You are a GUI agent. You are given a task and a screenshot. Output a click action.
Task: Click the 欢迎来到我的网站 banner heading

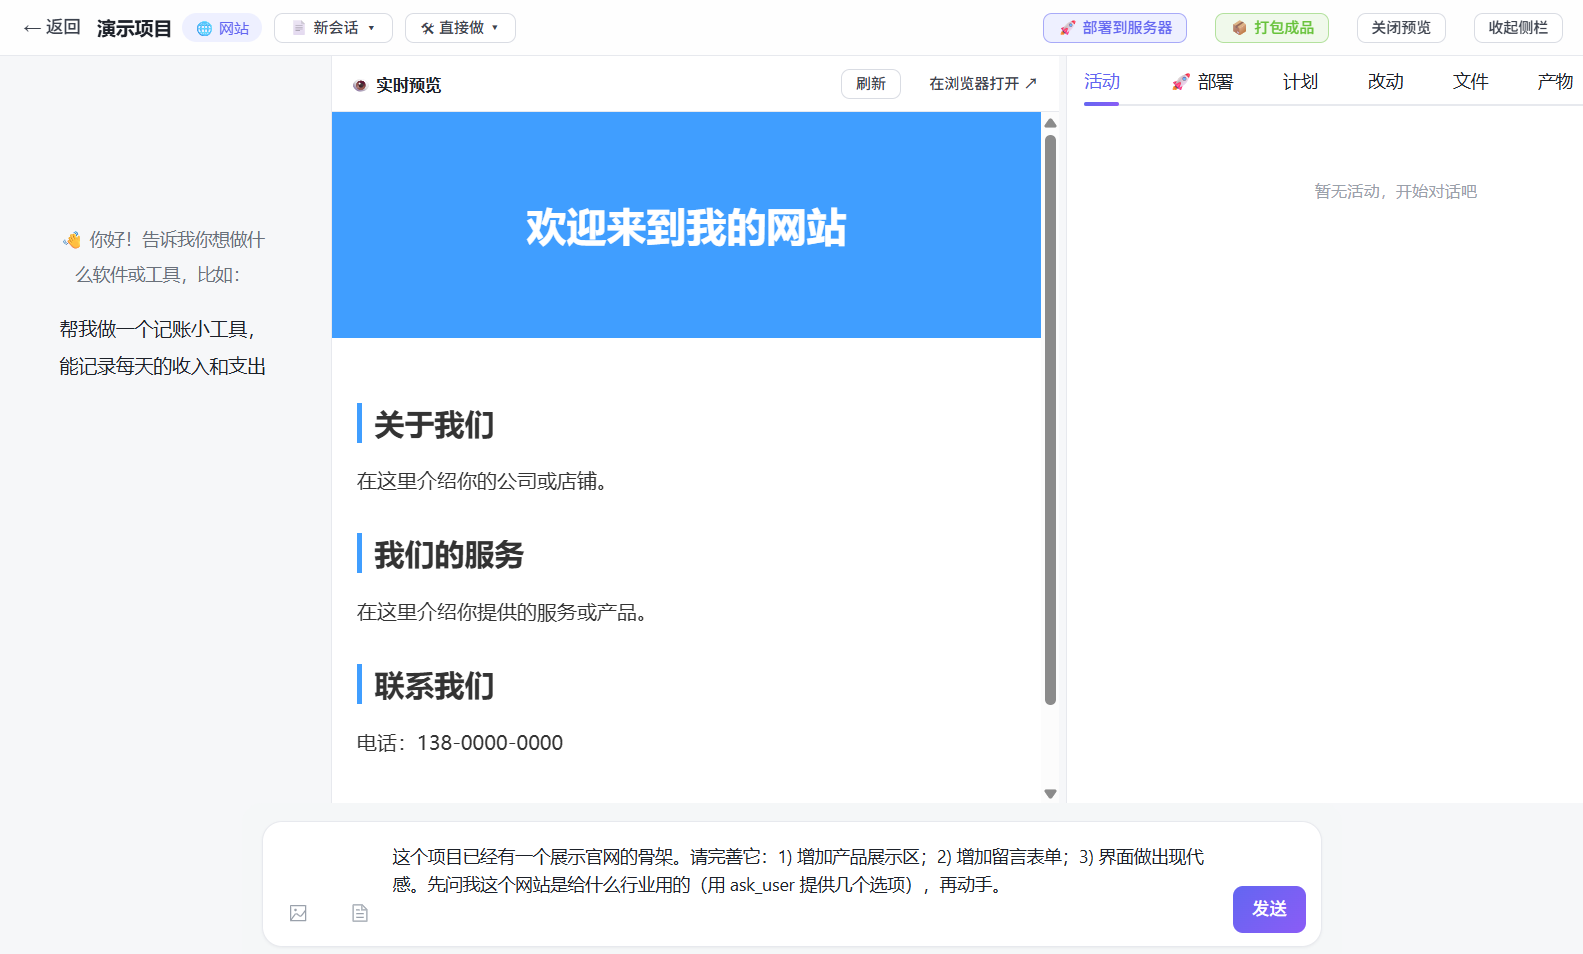(686, 227)
